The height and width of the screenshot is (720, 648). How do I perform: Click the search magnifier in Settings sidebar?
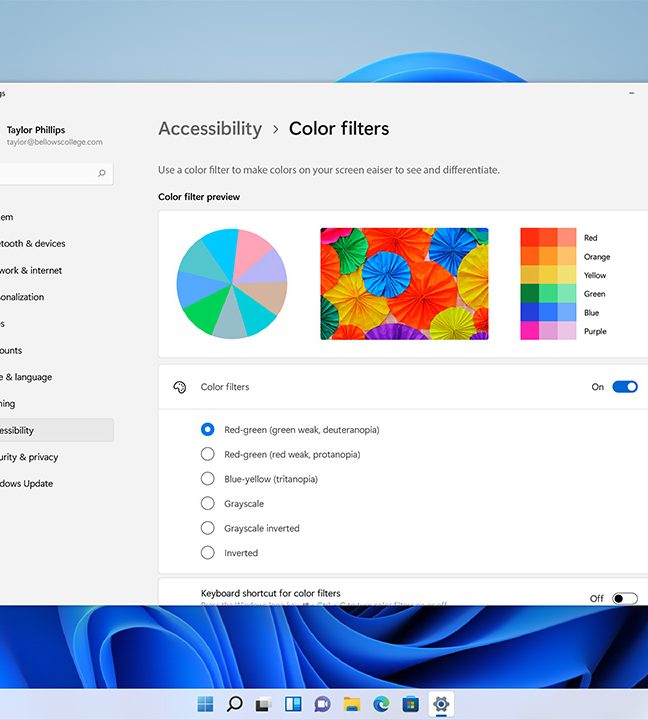click(101, 173)
